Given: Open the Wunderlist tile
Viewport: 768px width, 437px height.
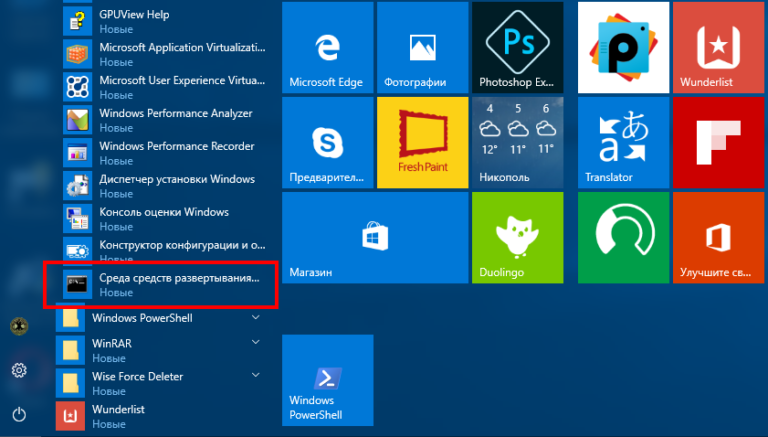Looking at the screenshot, I should (719, 47).
